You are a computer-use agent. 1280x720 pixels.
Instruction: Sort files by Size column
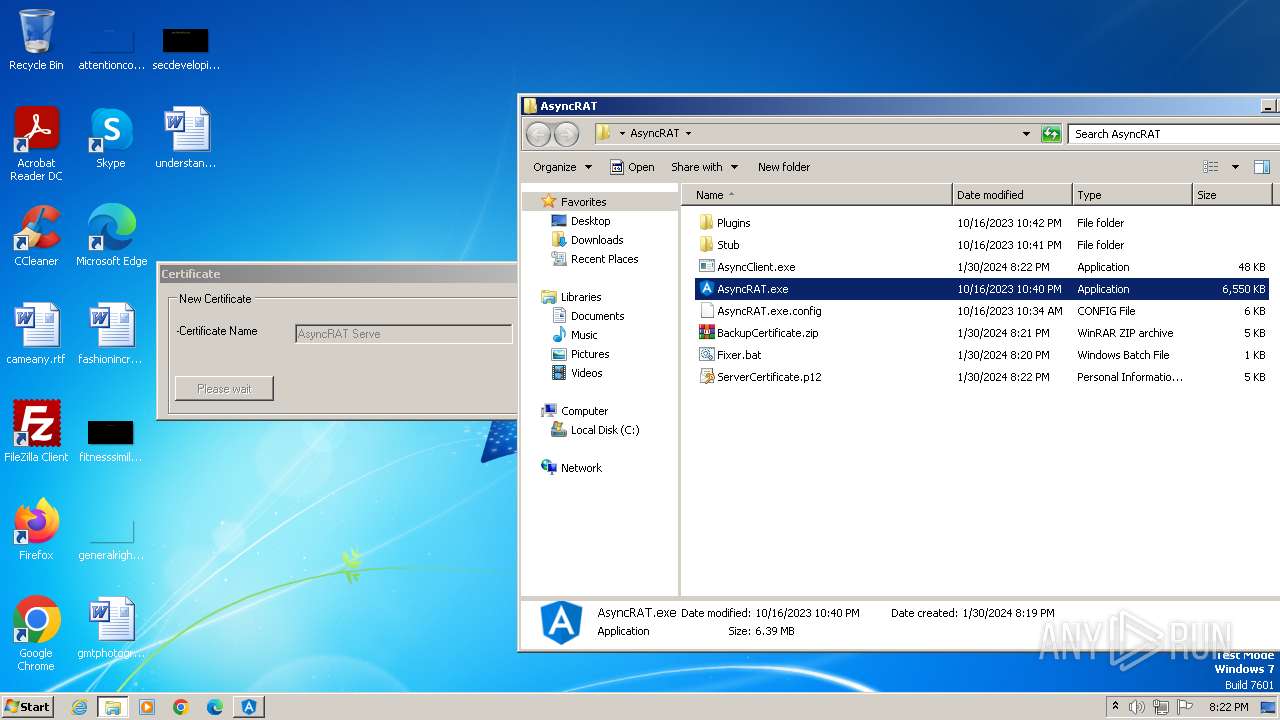(1231, 195)
